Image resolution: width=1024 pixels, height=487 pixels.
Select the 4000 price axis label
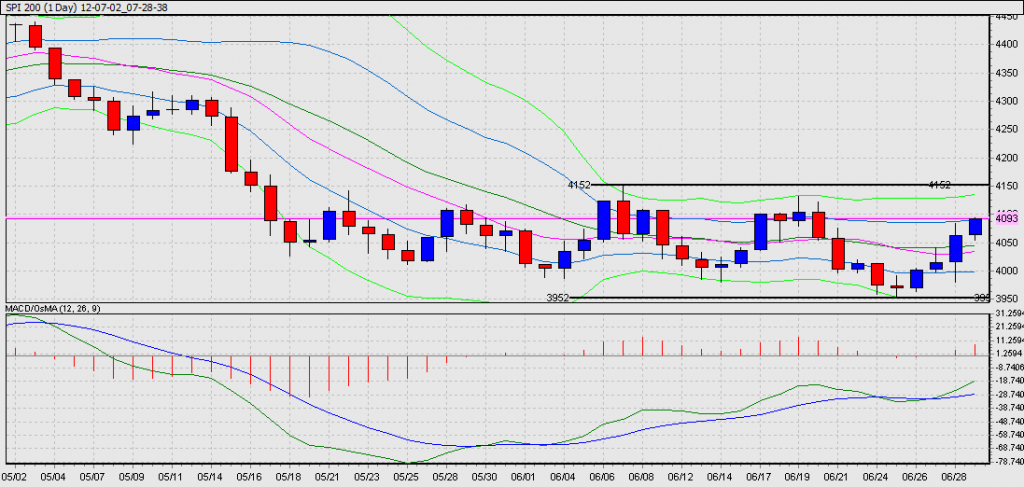(x=1007, y=271)
